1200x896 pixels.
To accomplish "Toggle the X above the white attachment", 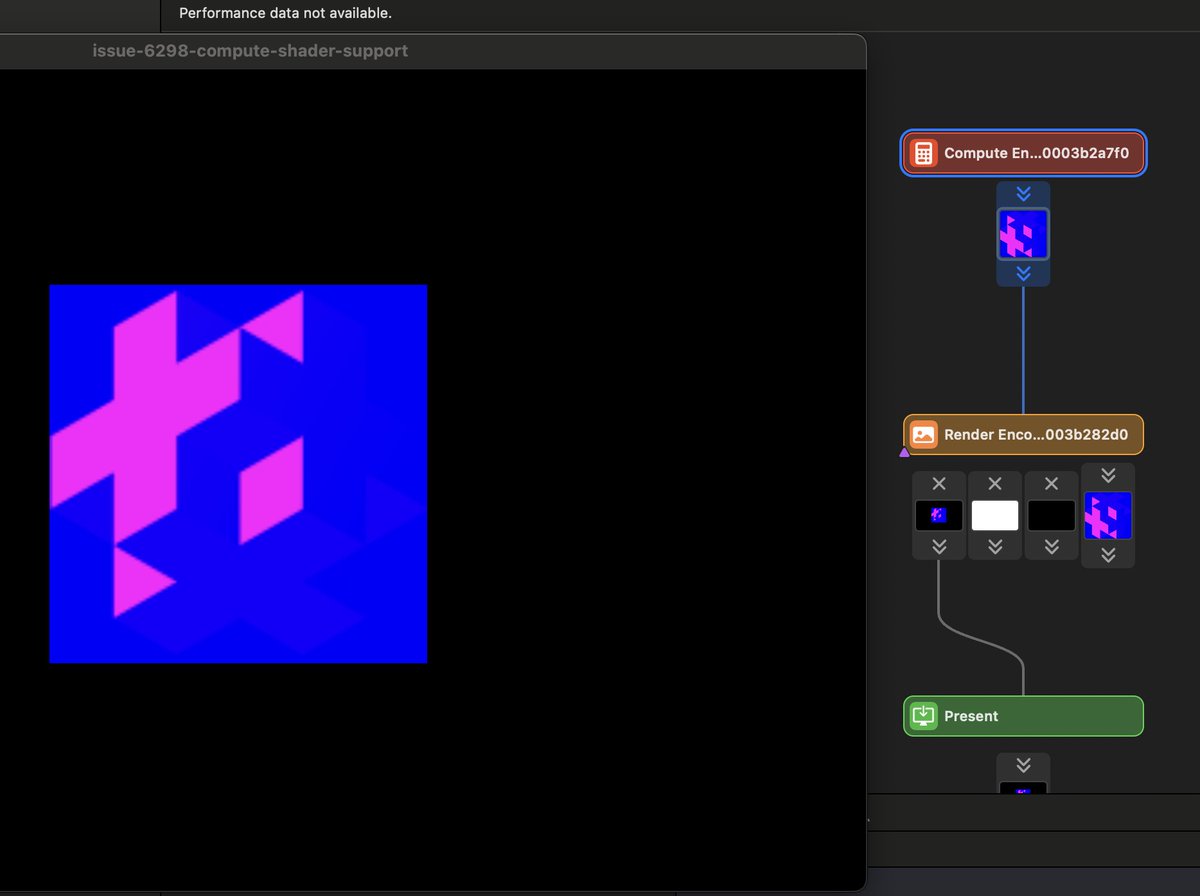I will [x=994, y=483].
